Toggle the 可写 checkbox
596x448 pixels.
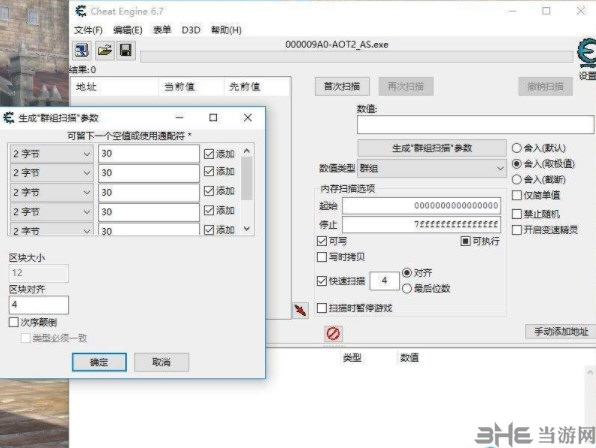pyautogui.click(x=322, y=241)
